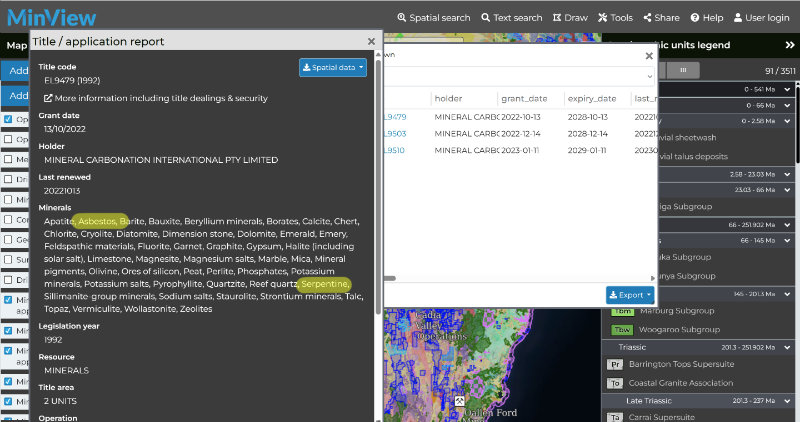Open the EL9503 title link
800x422 pixels.
tap(395, 134)
